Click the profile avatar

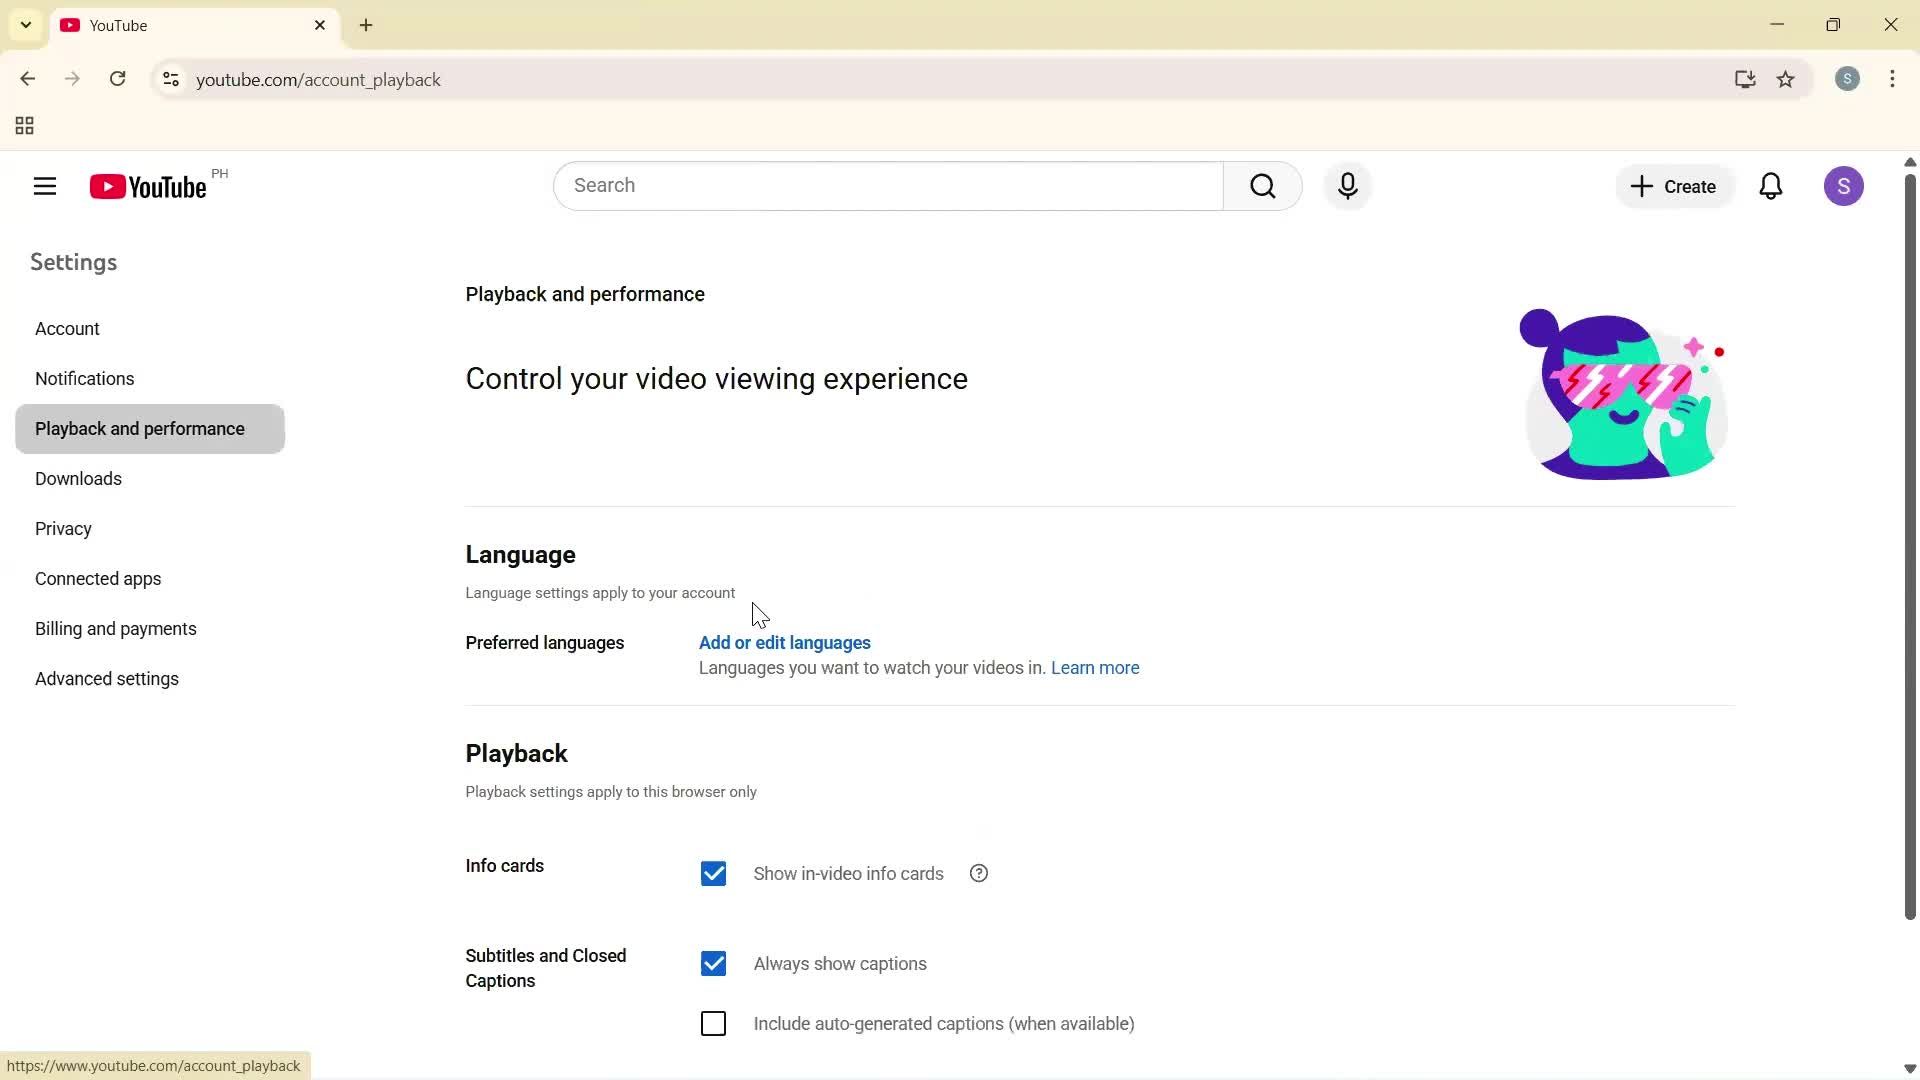pyautogui.click(x=1844, y=186)
